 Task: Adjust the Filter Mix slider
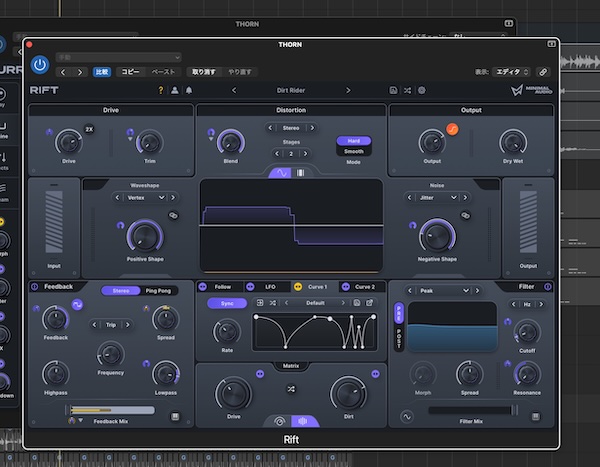[x=473, y=410]
